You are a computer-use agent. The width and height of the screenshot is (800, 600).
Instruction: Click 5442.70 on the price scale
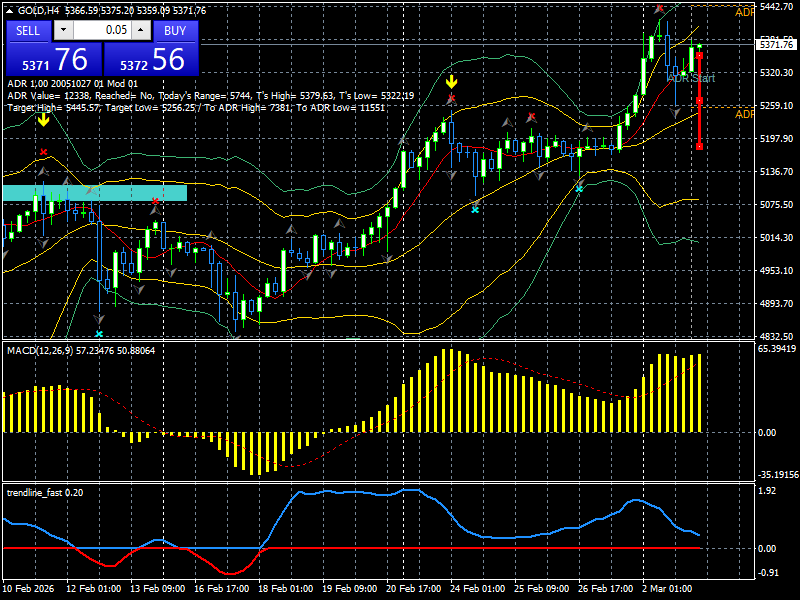pos(776,6)
